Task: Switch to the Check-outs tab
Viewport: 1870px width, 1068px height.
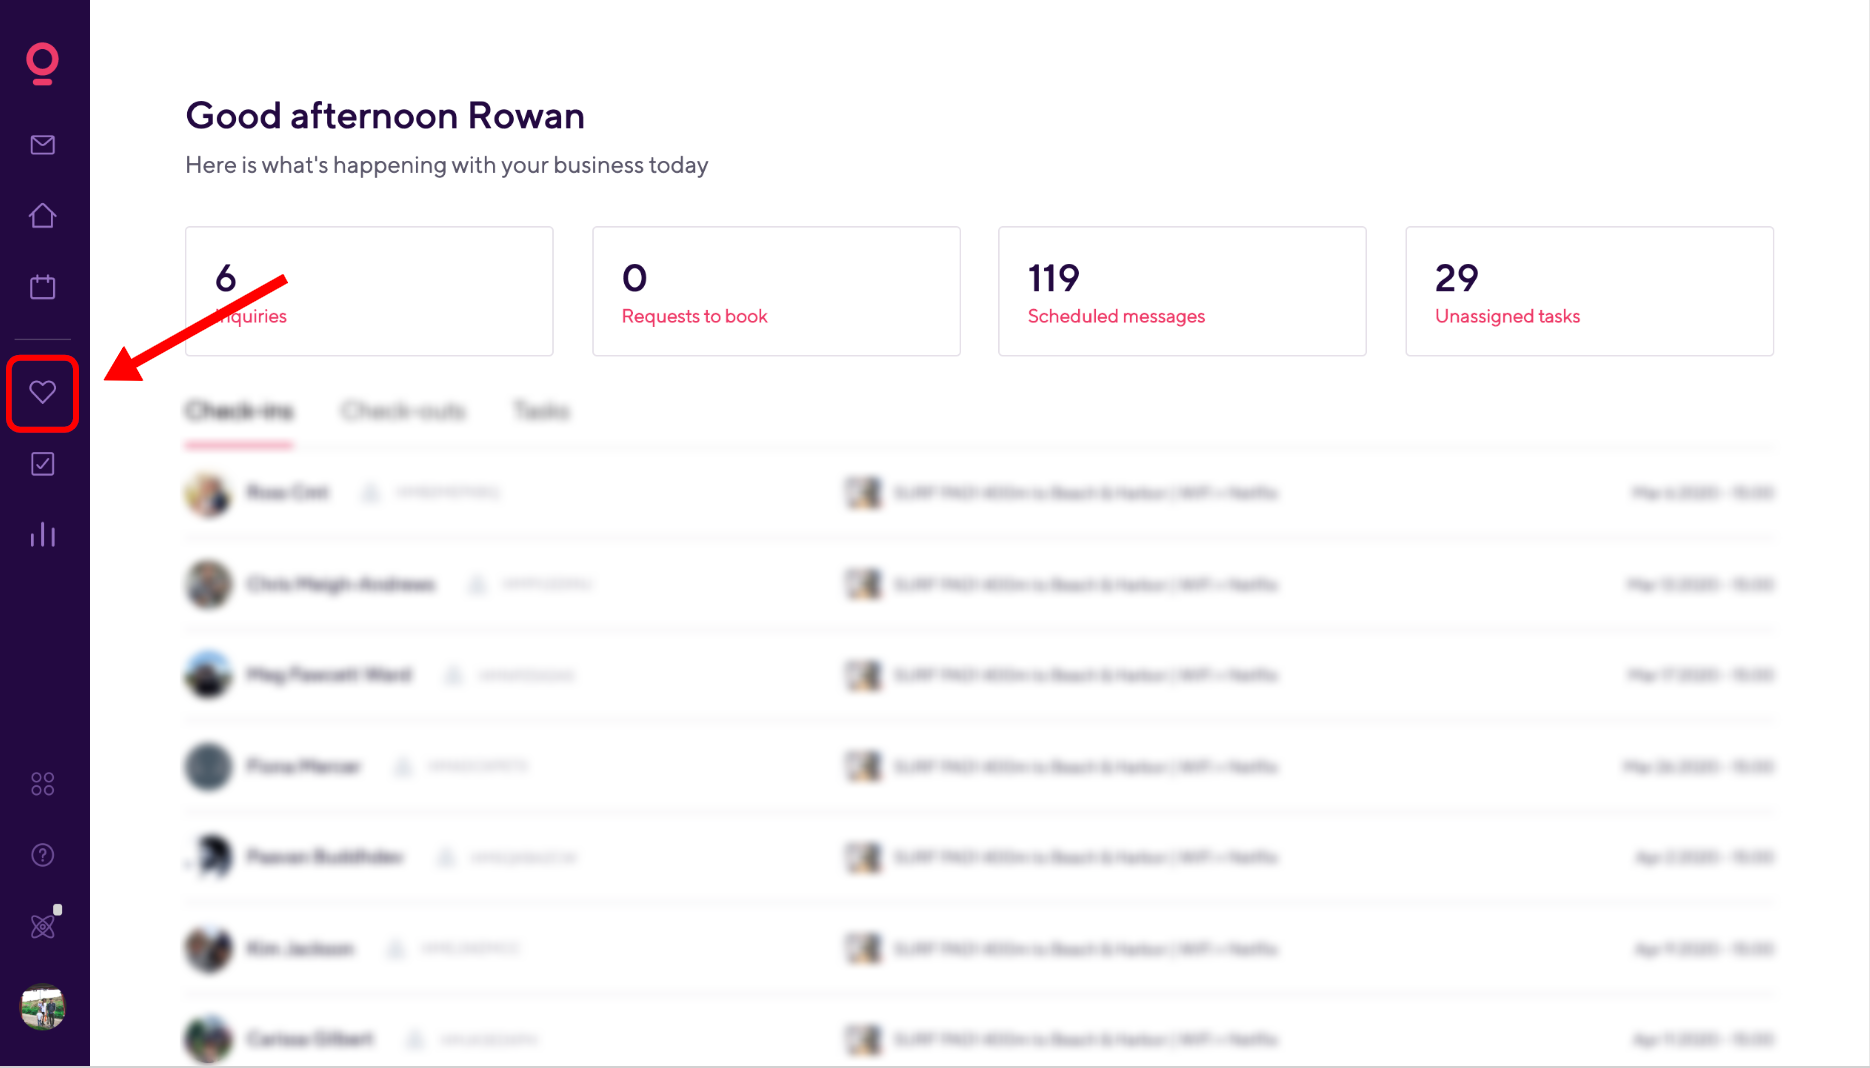Action: tap(403, 411)
